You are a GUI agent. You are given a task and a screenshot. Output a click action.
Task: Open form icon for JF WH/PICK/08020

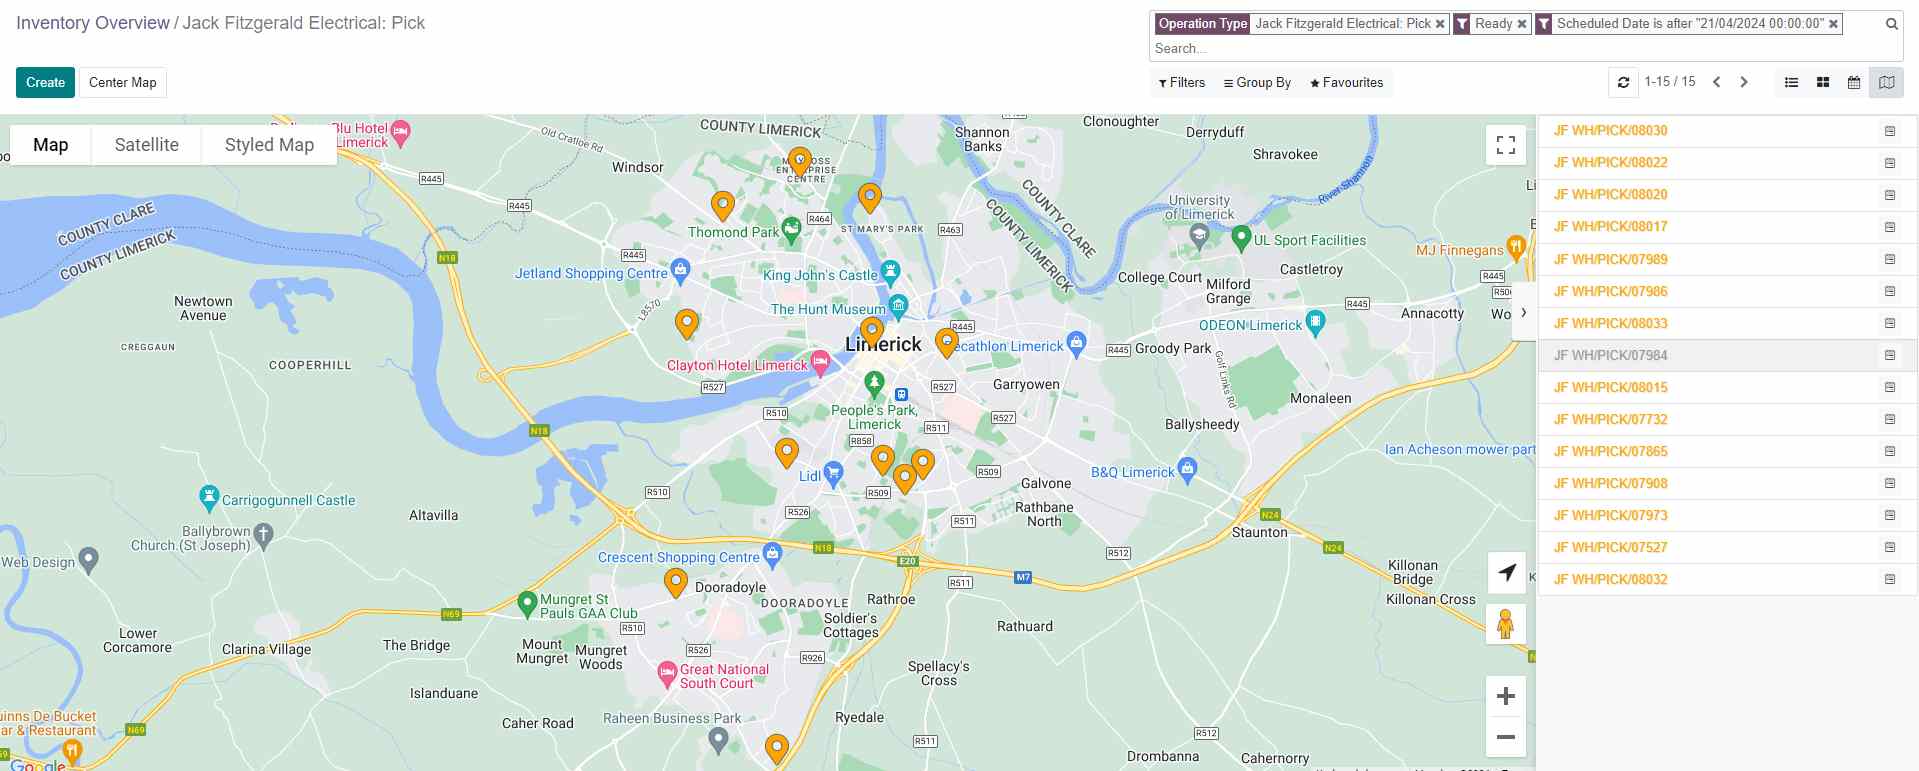tap(1890, 195)
